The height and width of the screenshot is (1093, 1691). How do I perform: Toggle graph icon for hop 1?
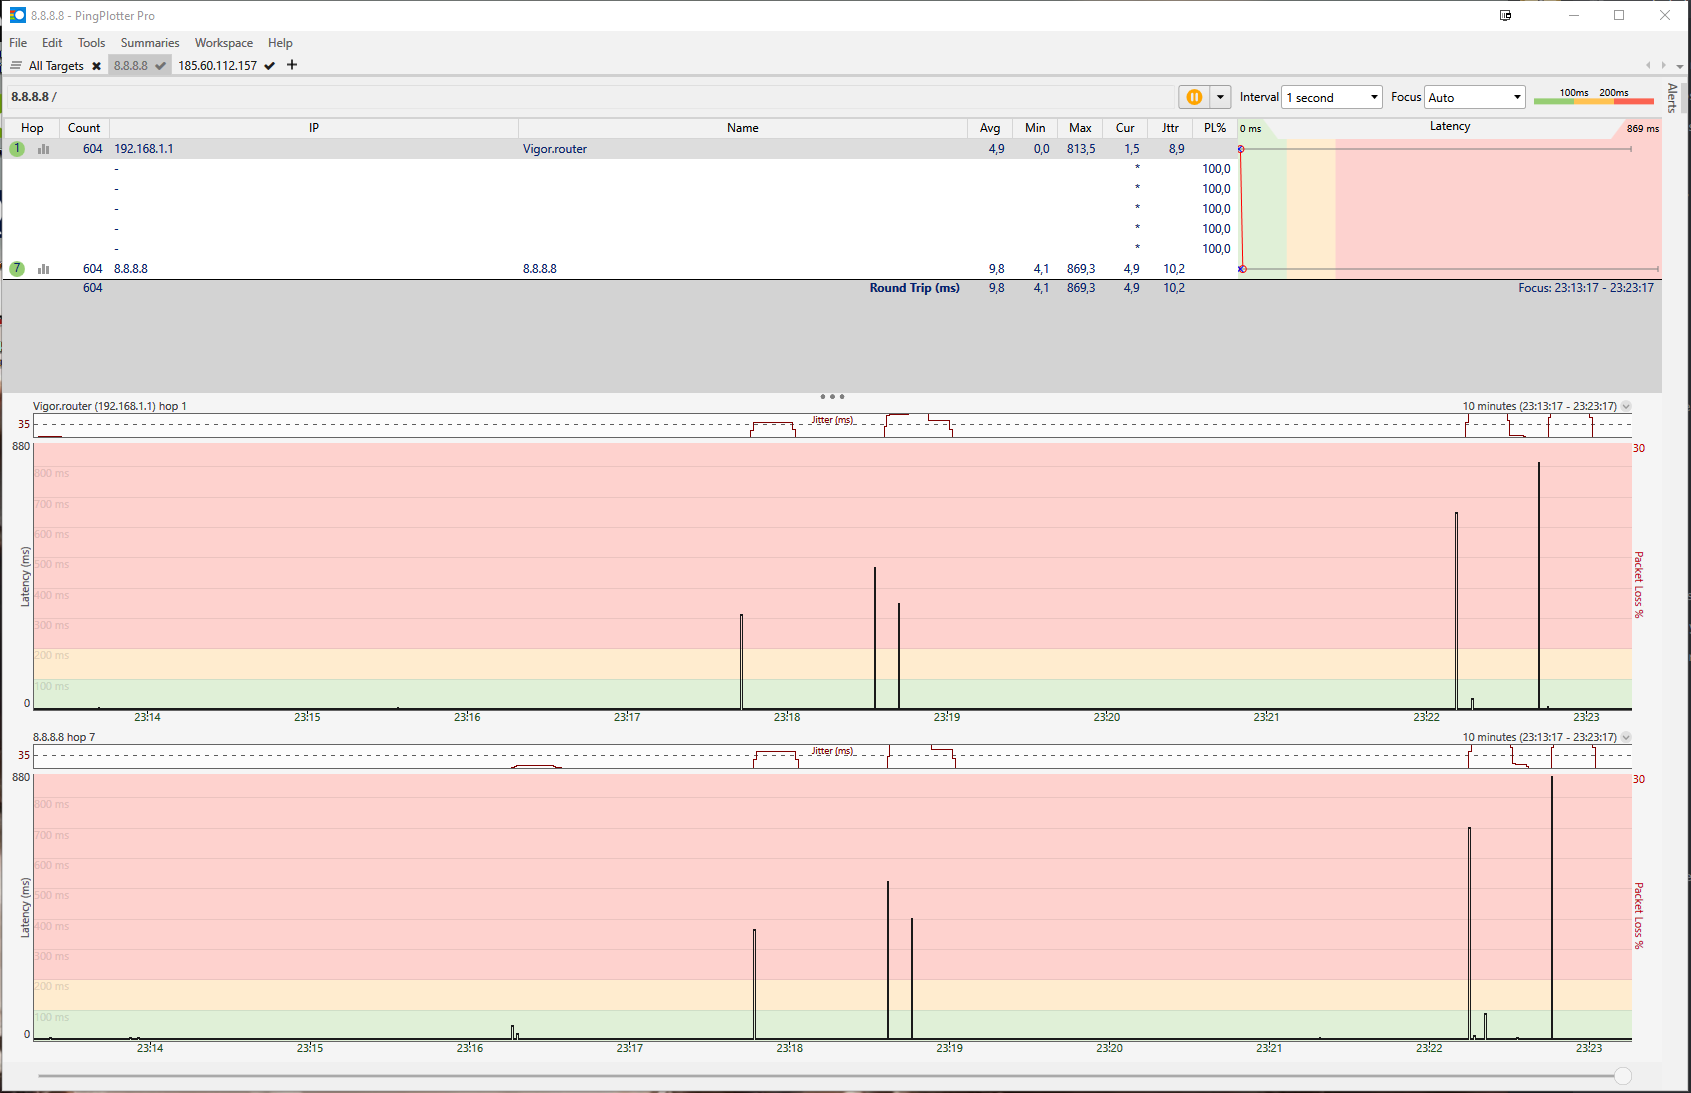44,149
